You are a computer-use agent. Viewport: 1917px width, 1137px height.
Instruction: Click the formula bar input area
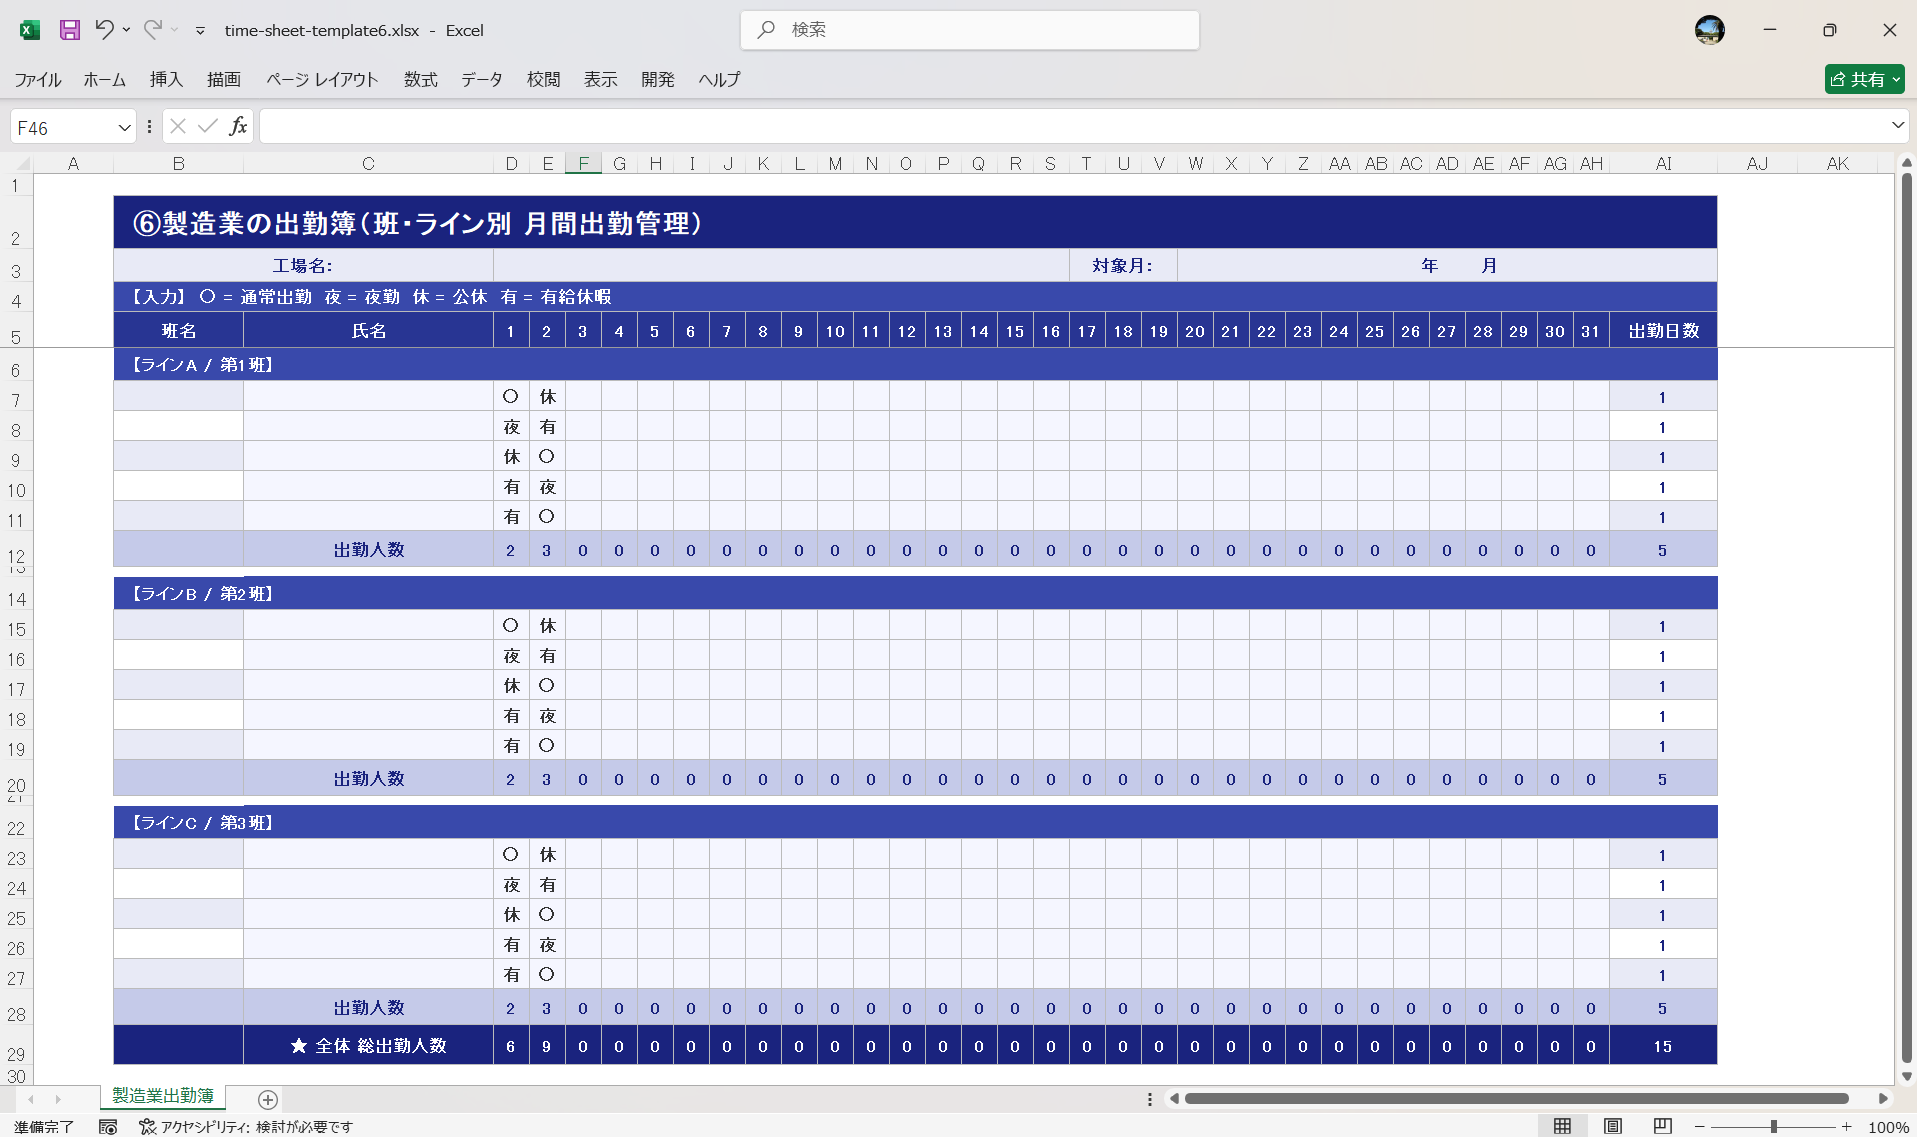pos(1072,126)
